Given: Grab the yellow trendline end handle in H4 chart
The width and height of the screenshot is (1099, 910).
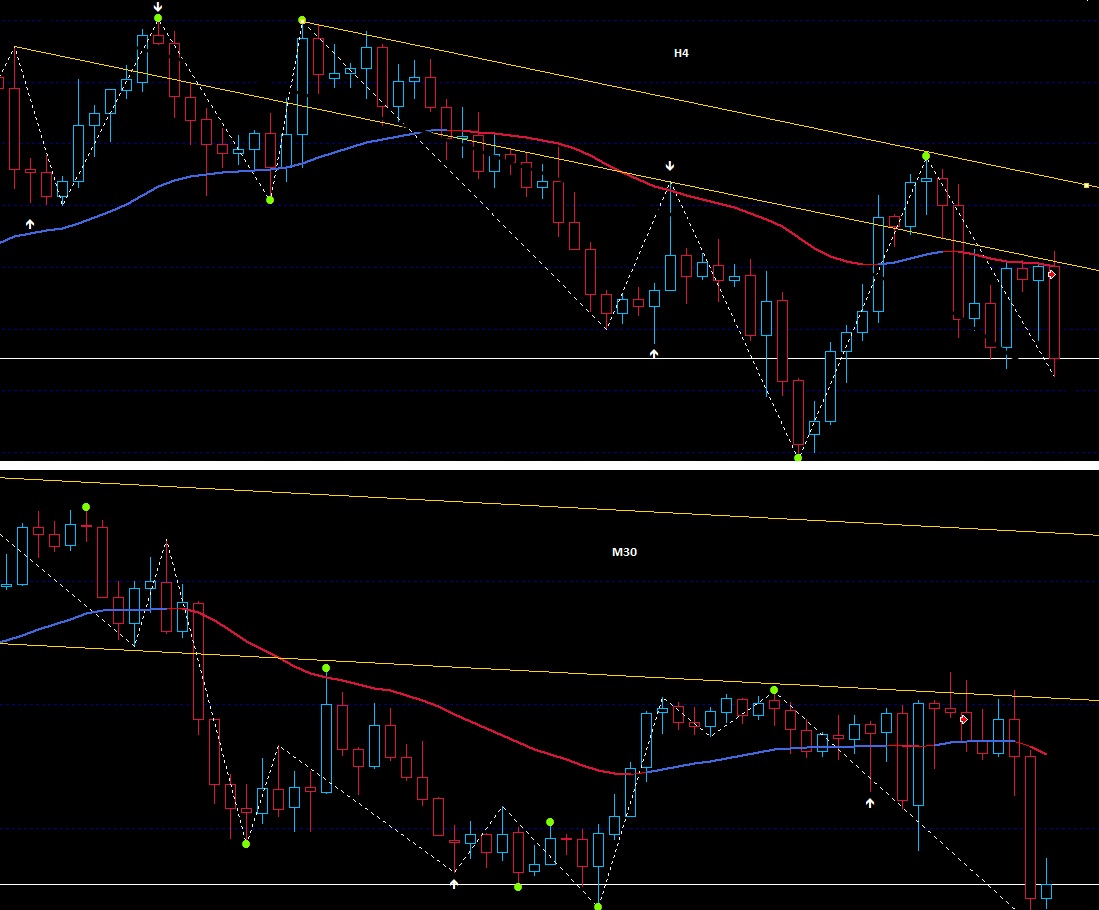Looking at the screenshot, I should 1086,186.
